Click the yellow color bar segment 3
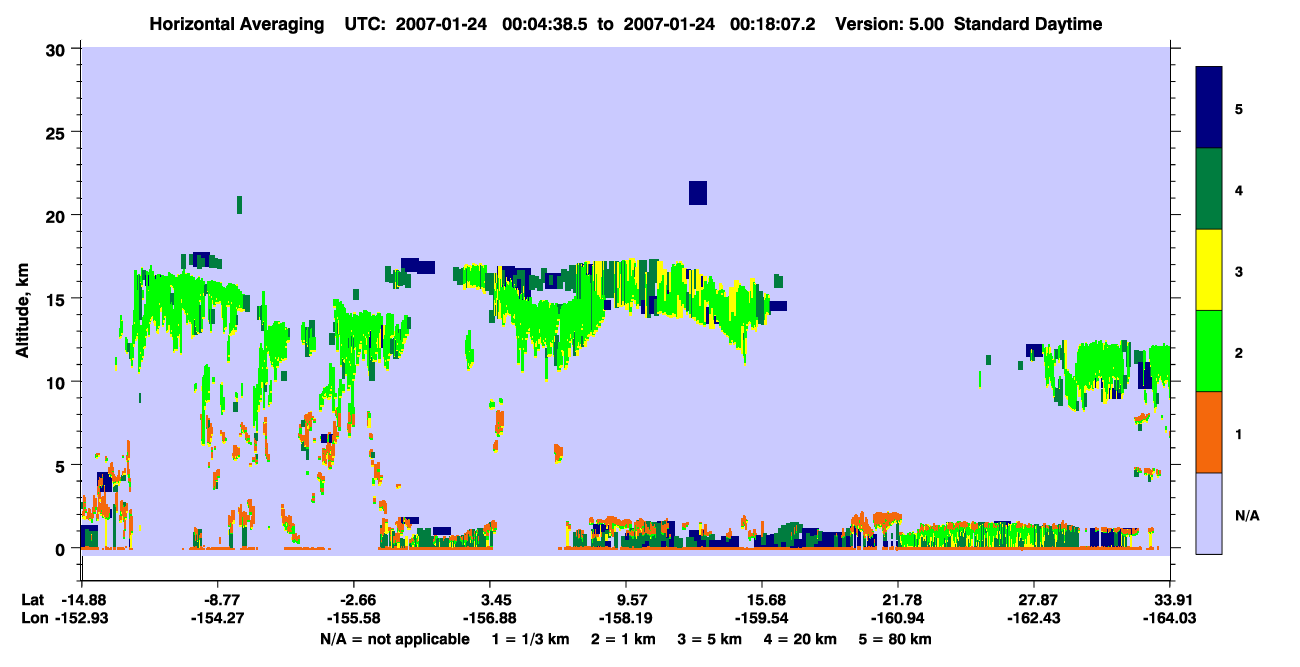Viewport: 1300px width, 667px height. point(1209,270)
